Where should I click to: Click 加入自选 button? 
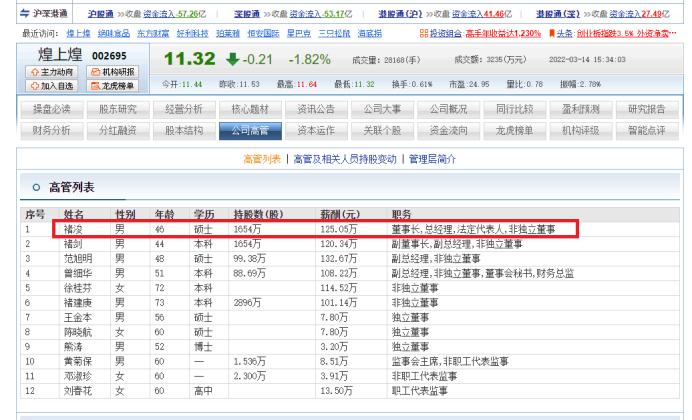(52, 86)
